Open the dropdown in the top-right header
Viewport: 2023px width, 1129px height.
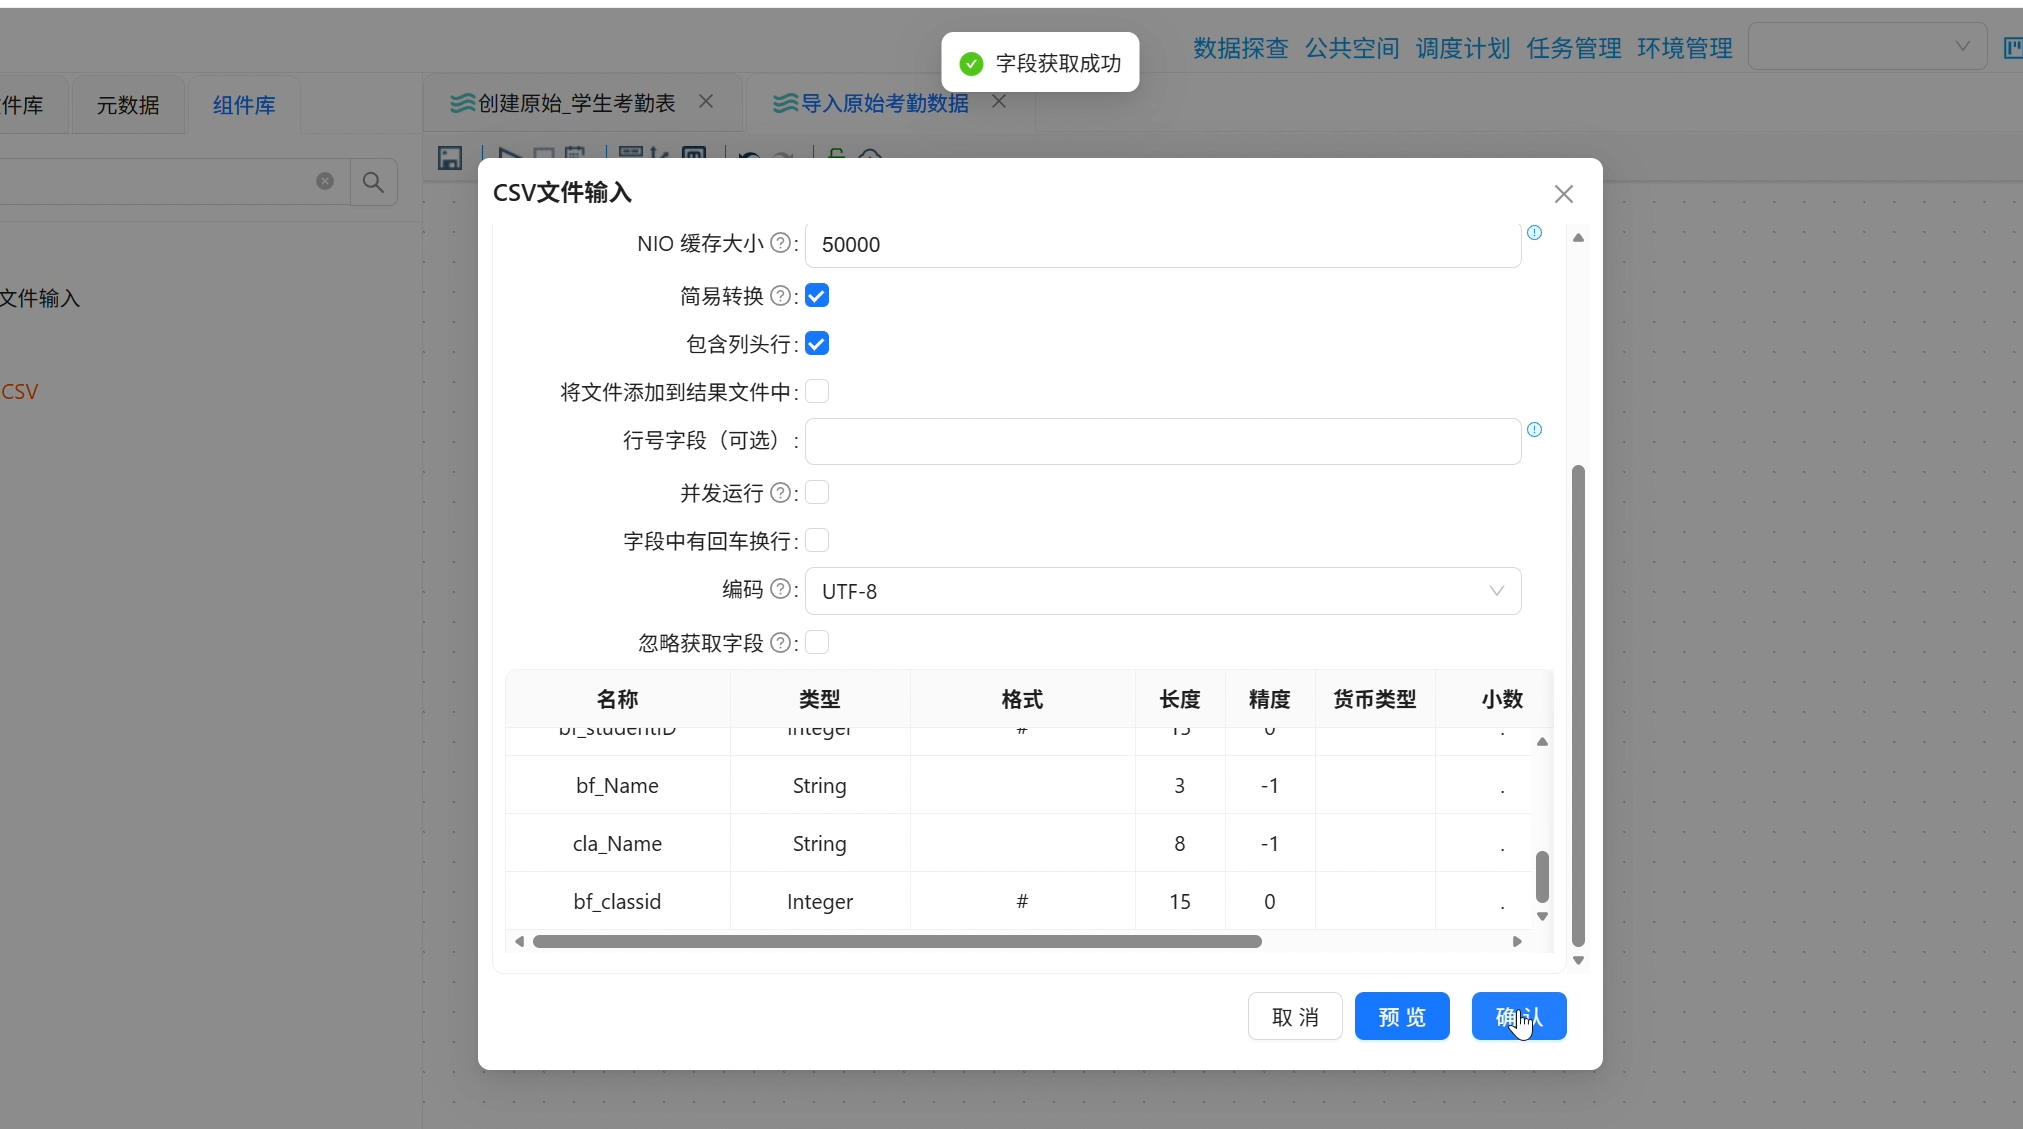tap(1867, 47)
